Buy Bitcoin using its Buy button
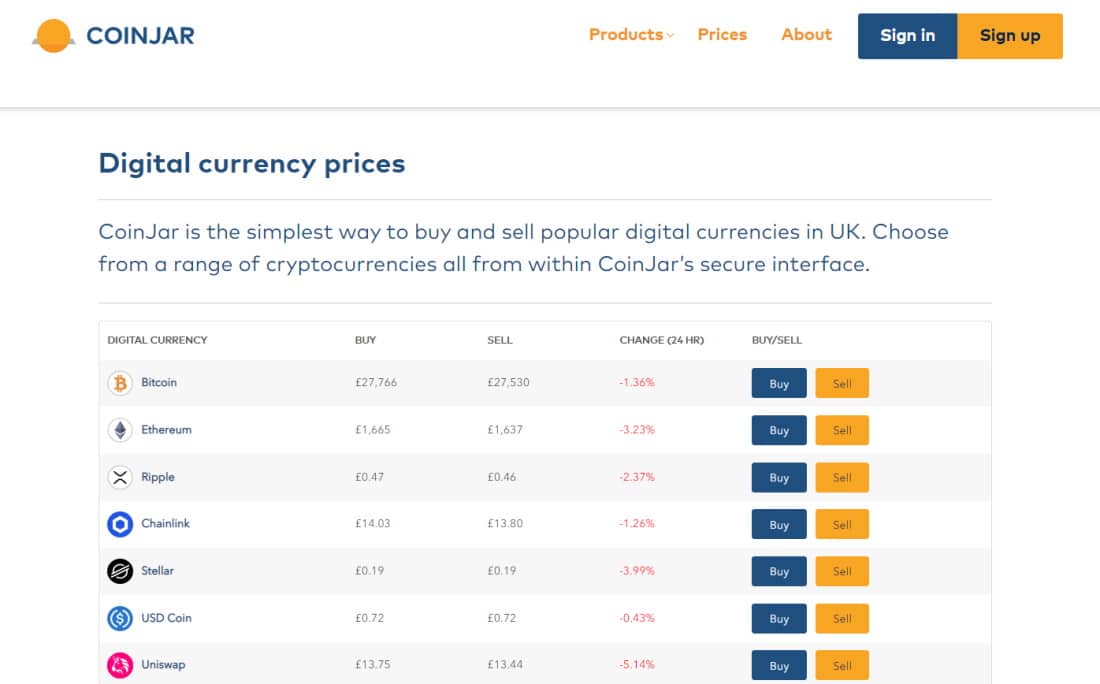 coord(778,383)
